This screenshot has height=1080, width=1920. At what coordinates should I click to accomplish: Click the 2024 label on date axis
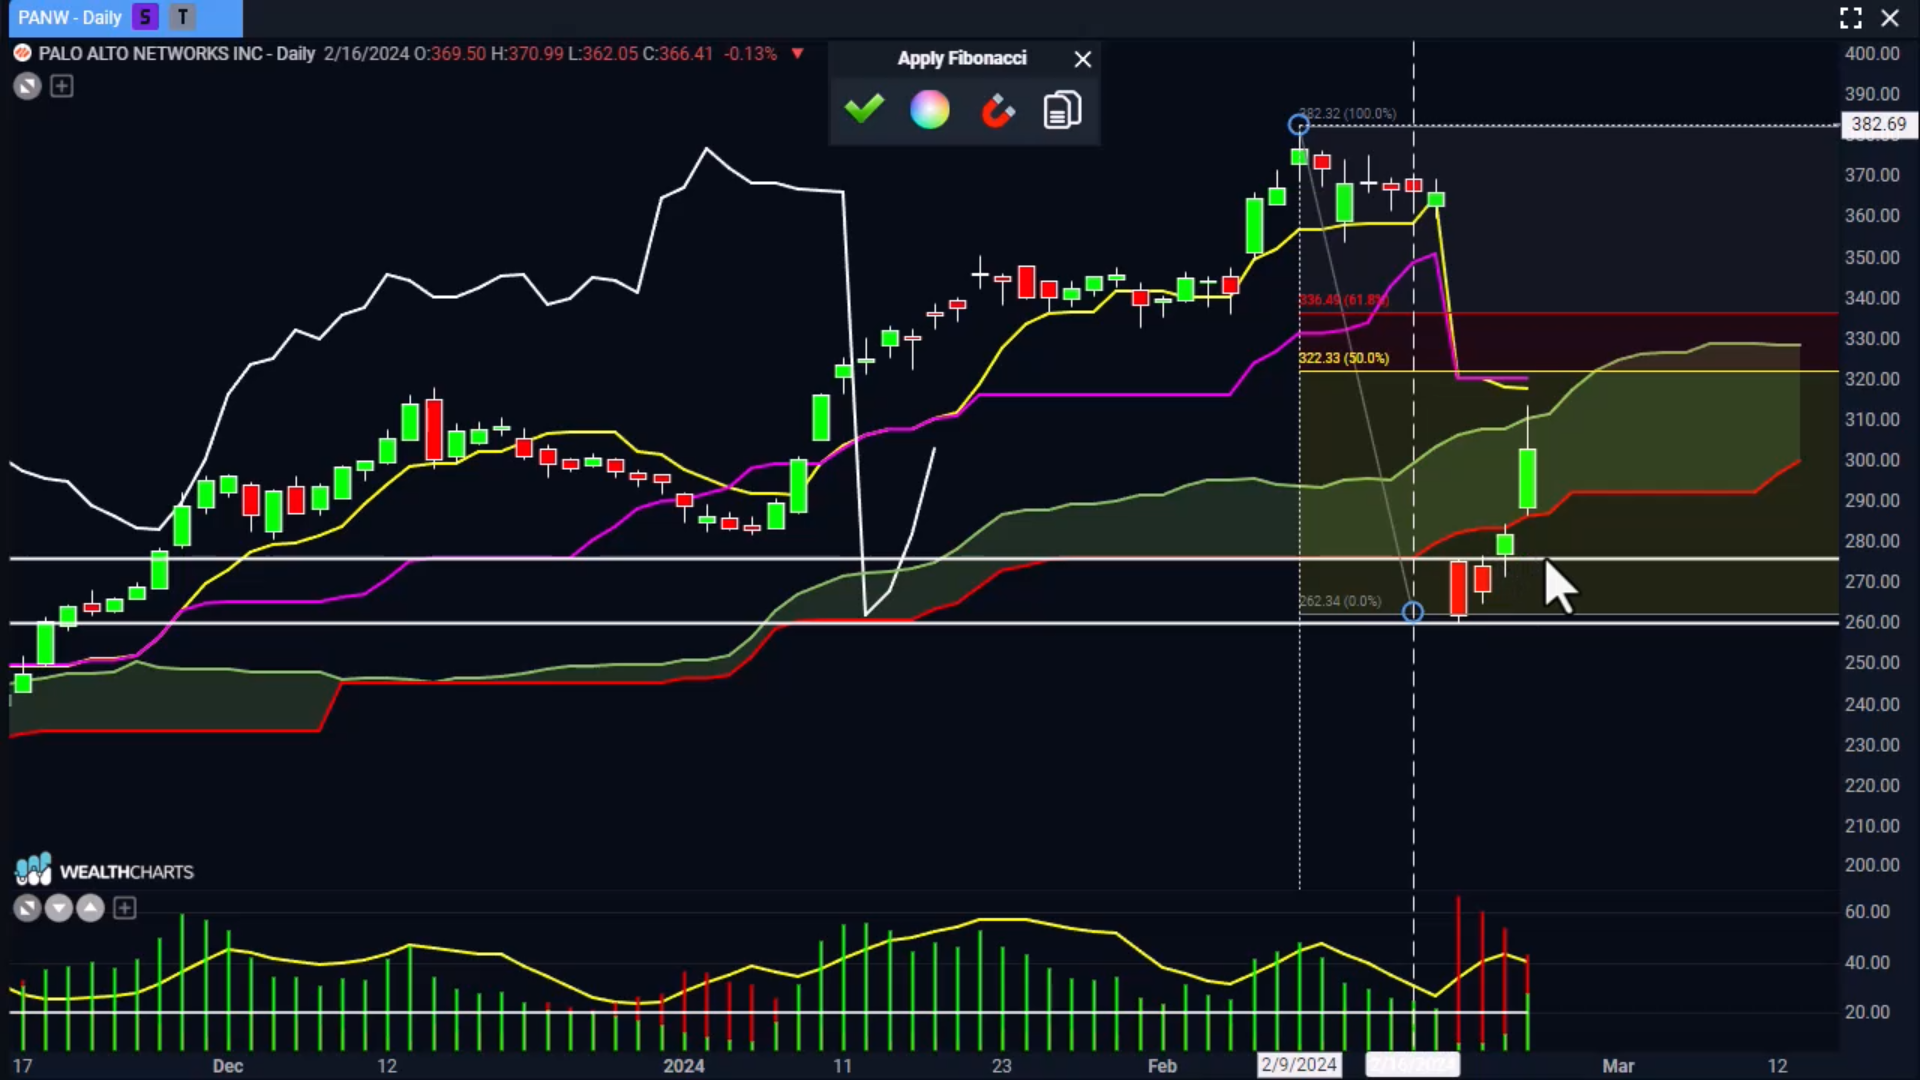coord(684,1066)
